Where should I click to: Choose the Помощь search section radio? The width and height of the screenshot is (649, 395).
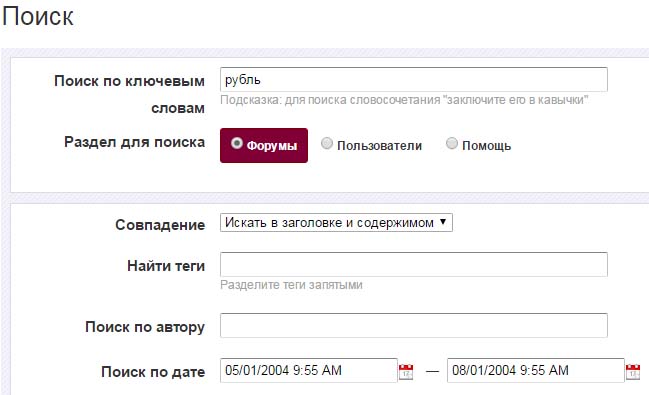(452, 144)
